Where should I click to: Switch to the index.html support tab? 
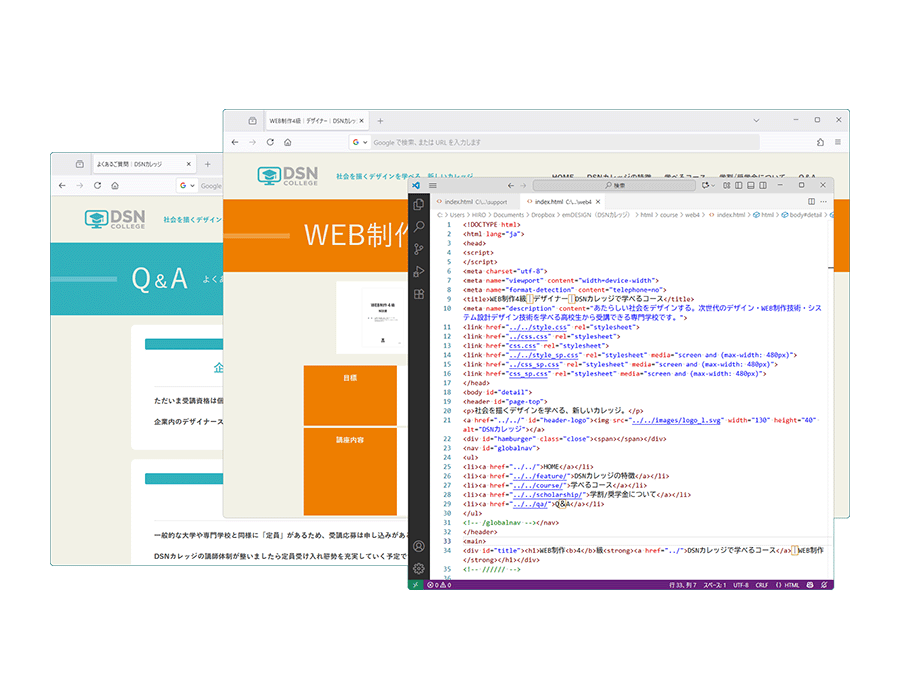(474, 201)
